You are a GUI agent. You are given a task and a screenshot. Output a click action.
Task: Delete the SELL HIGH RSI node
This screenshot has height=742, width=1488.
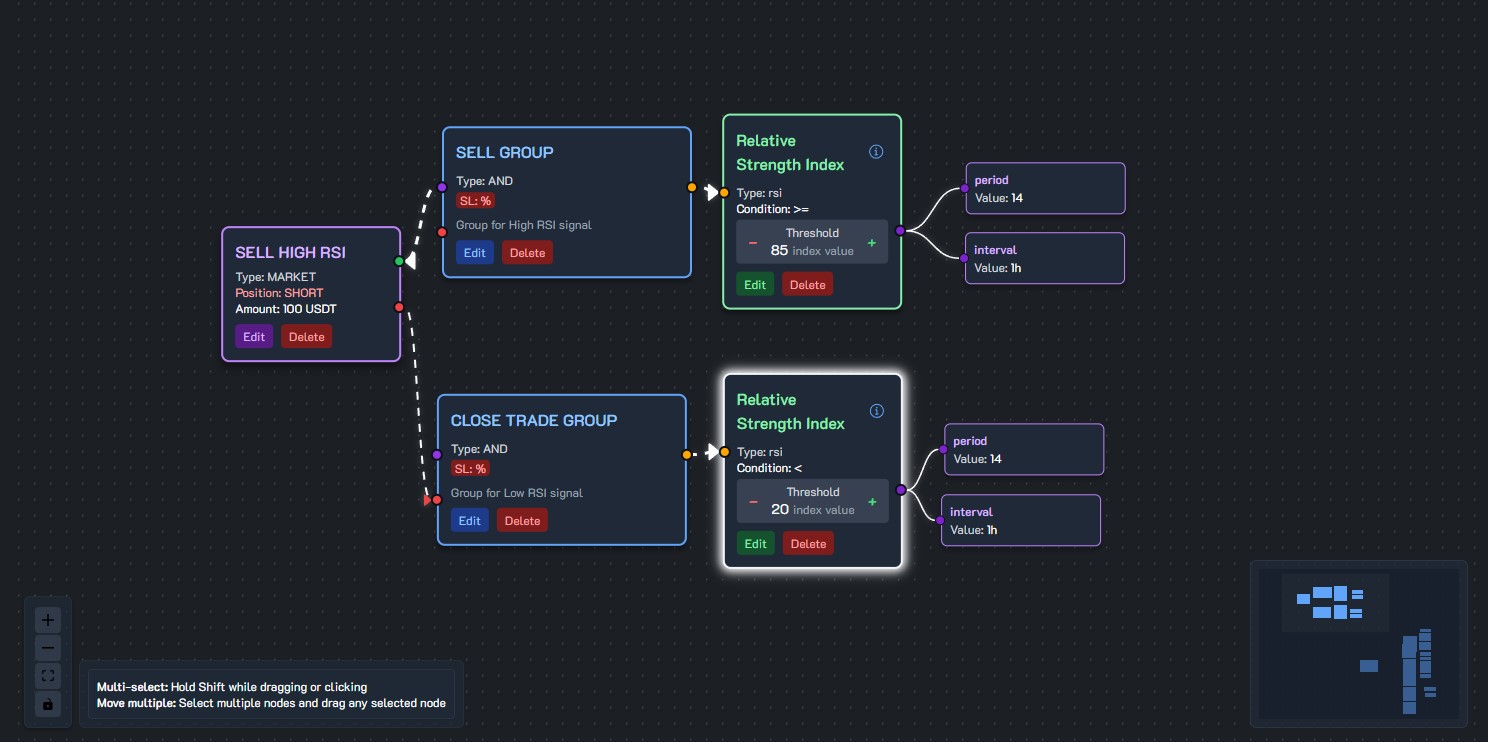(x=306, y=336)
